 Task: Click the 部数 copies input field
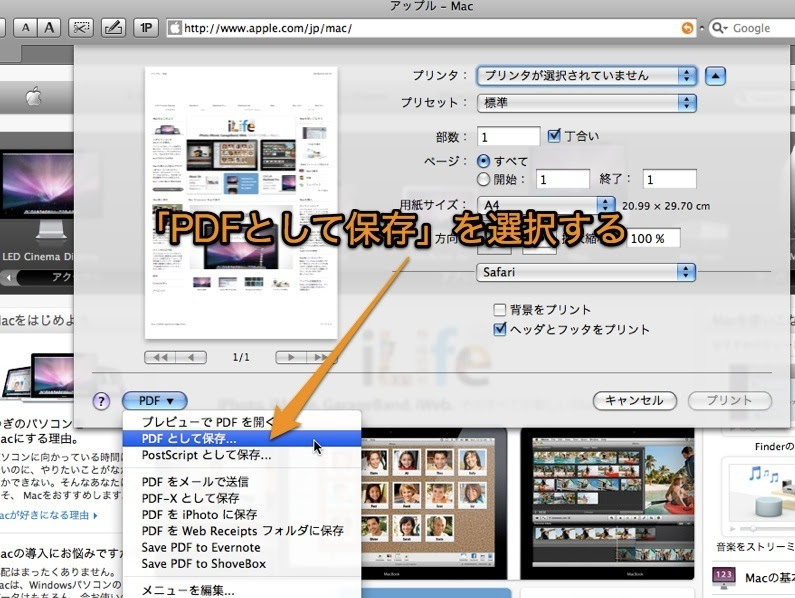(x=509, y=137)
